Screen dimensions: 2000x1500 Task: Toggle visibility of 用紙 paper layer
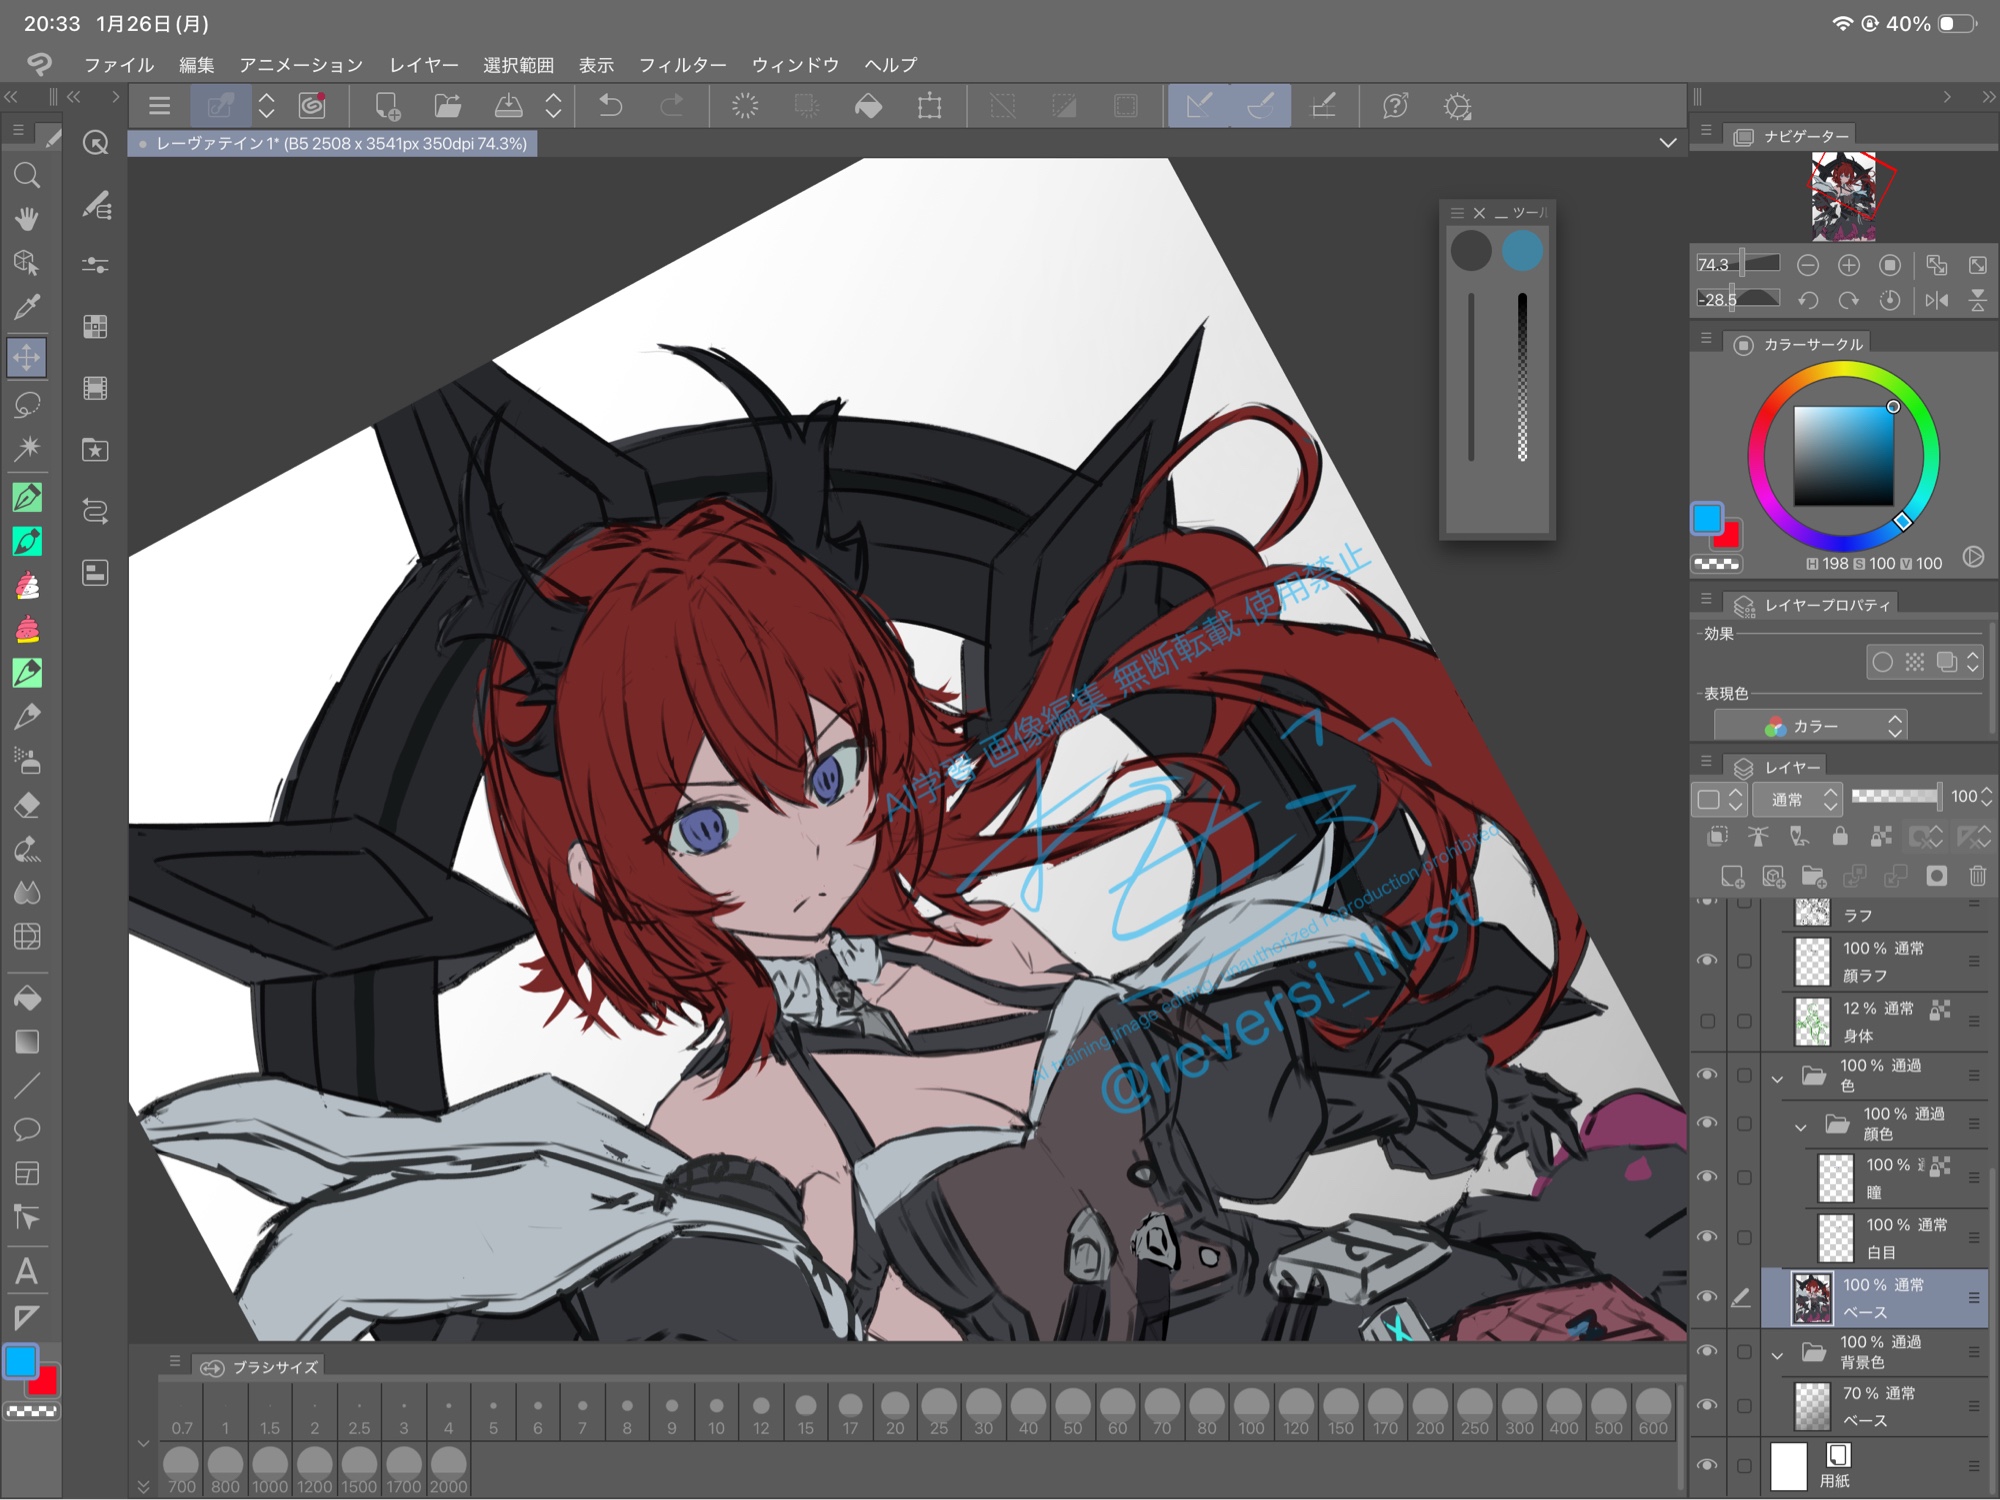click(1707, 1465)
